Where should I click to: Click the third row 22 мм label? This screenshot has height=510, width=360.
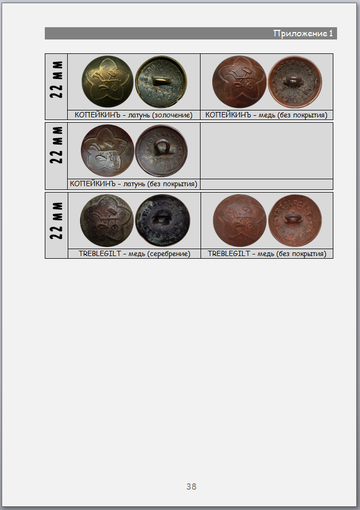point(56,220)
